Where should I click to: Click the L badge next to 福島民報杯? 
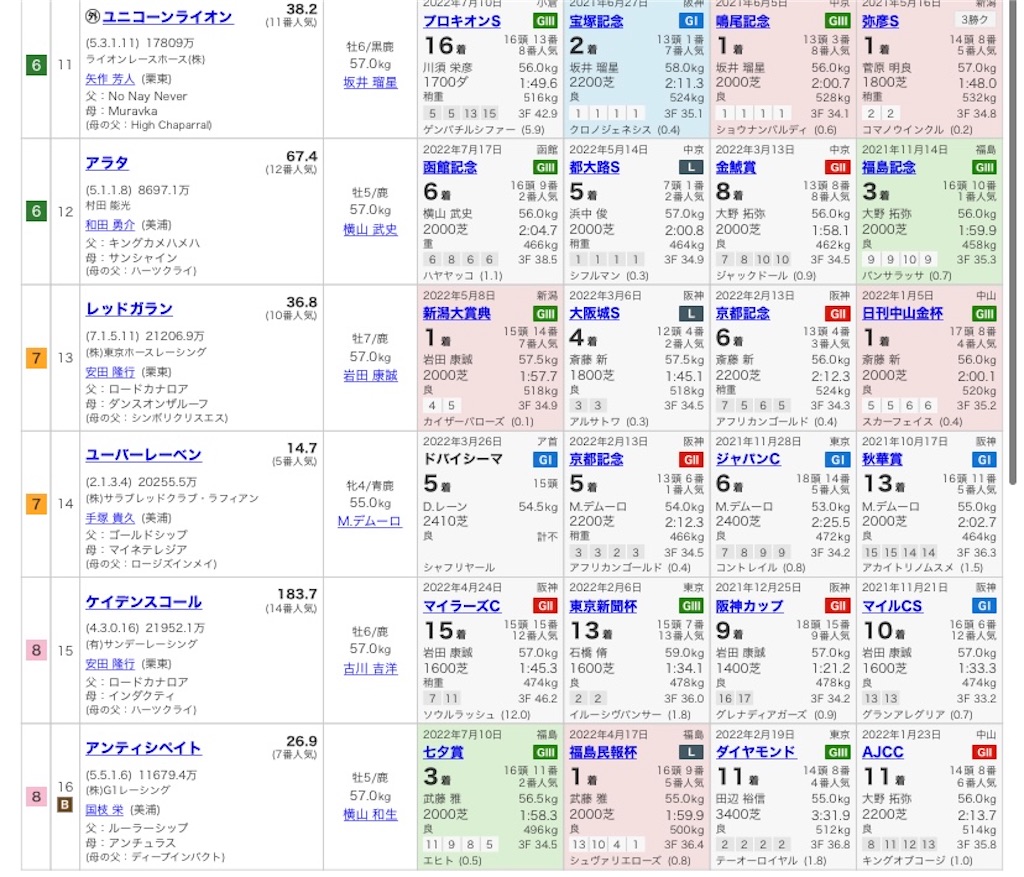(692, 752)
